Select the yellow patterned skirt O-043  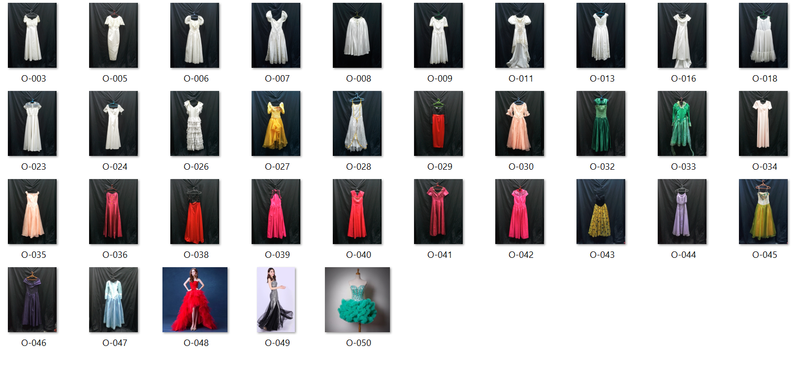point(601,212)
